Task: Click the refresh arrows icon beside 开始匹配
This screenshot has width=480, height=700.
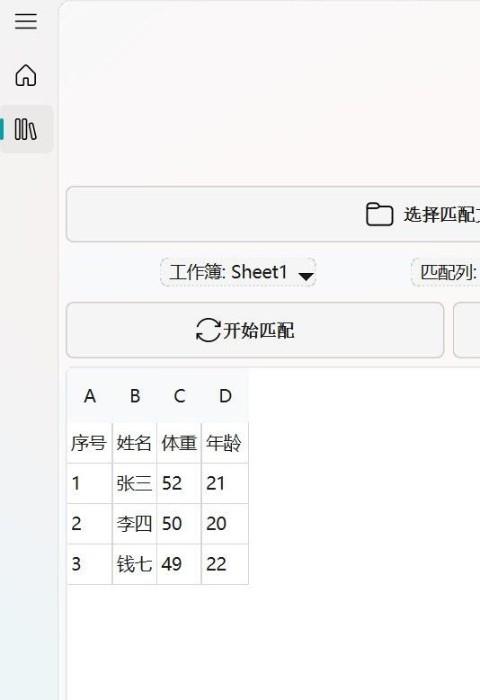Action: pyautogui.click(x=208, y=330)
